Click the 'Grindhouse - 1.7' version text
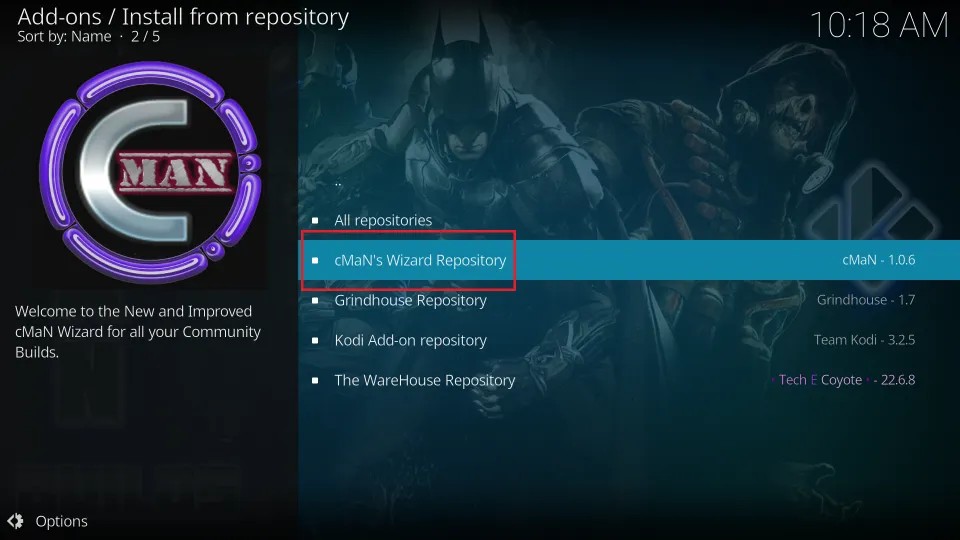960x540 pixels. click(x=866, y=299)
